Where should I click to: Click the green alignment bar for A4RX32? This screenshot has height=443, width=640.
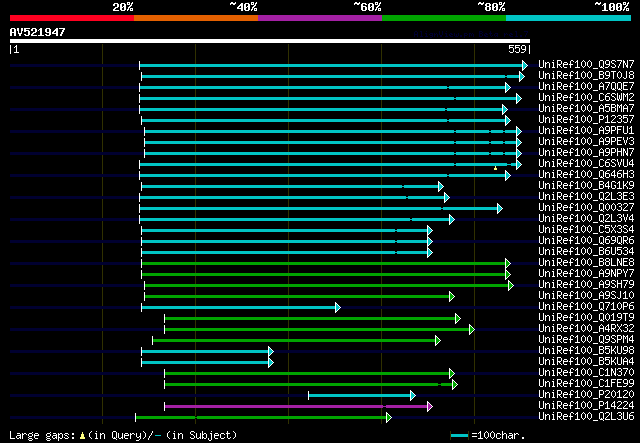319,329
